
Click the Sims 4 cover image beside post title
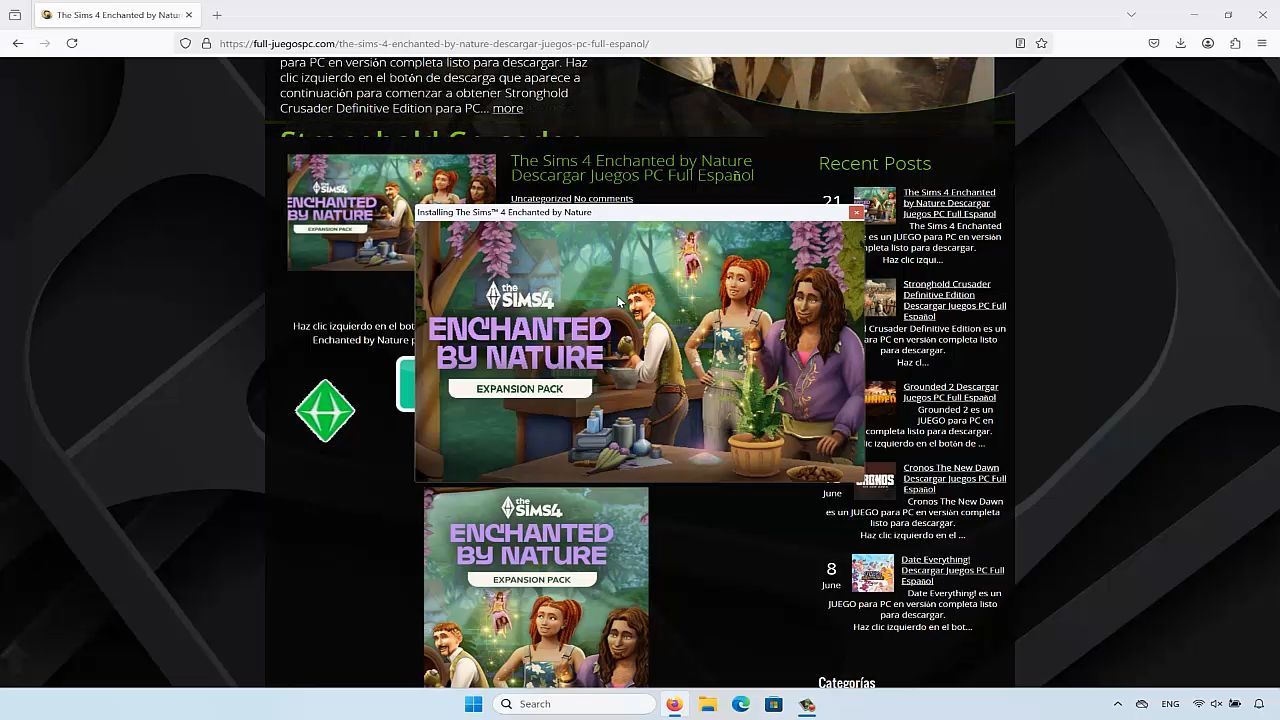click(x=352, y=212)
